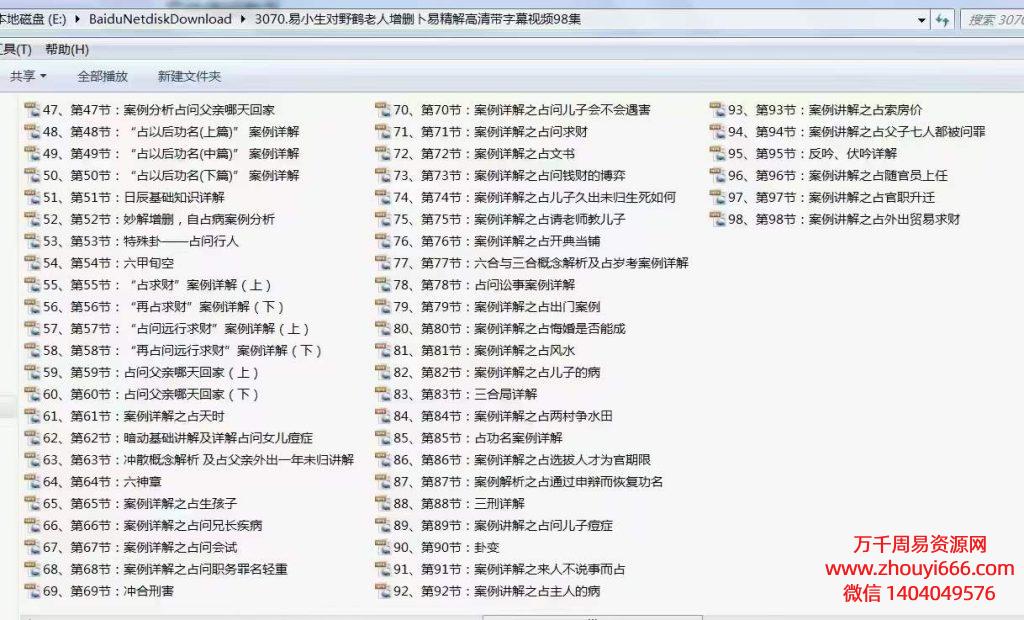Select the icon of 90、第90节:卦变
The image size is (1024, 620).
(x=382, y=547)
